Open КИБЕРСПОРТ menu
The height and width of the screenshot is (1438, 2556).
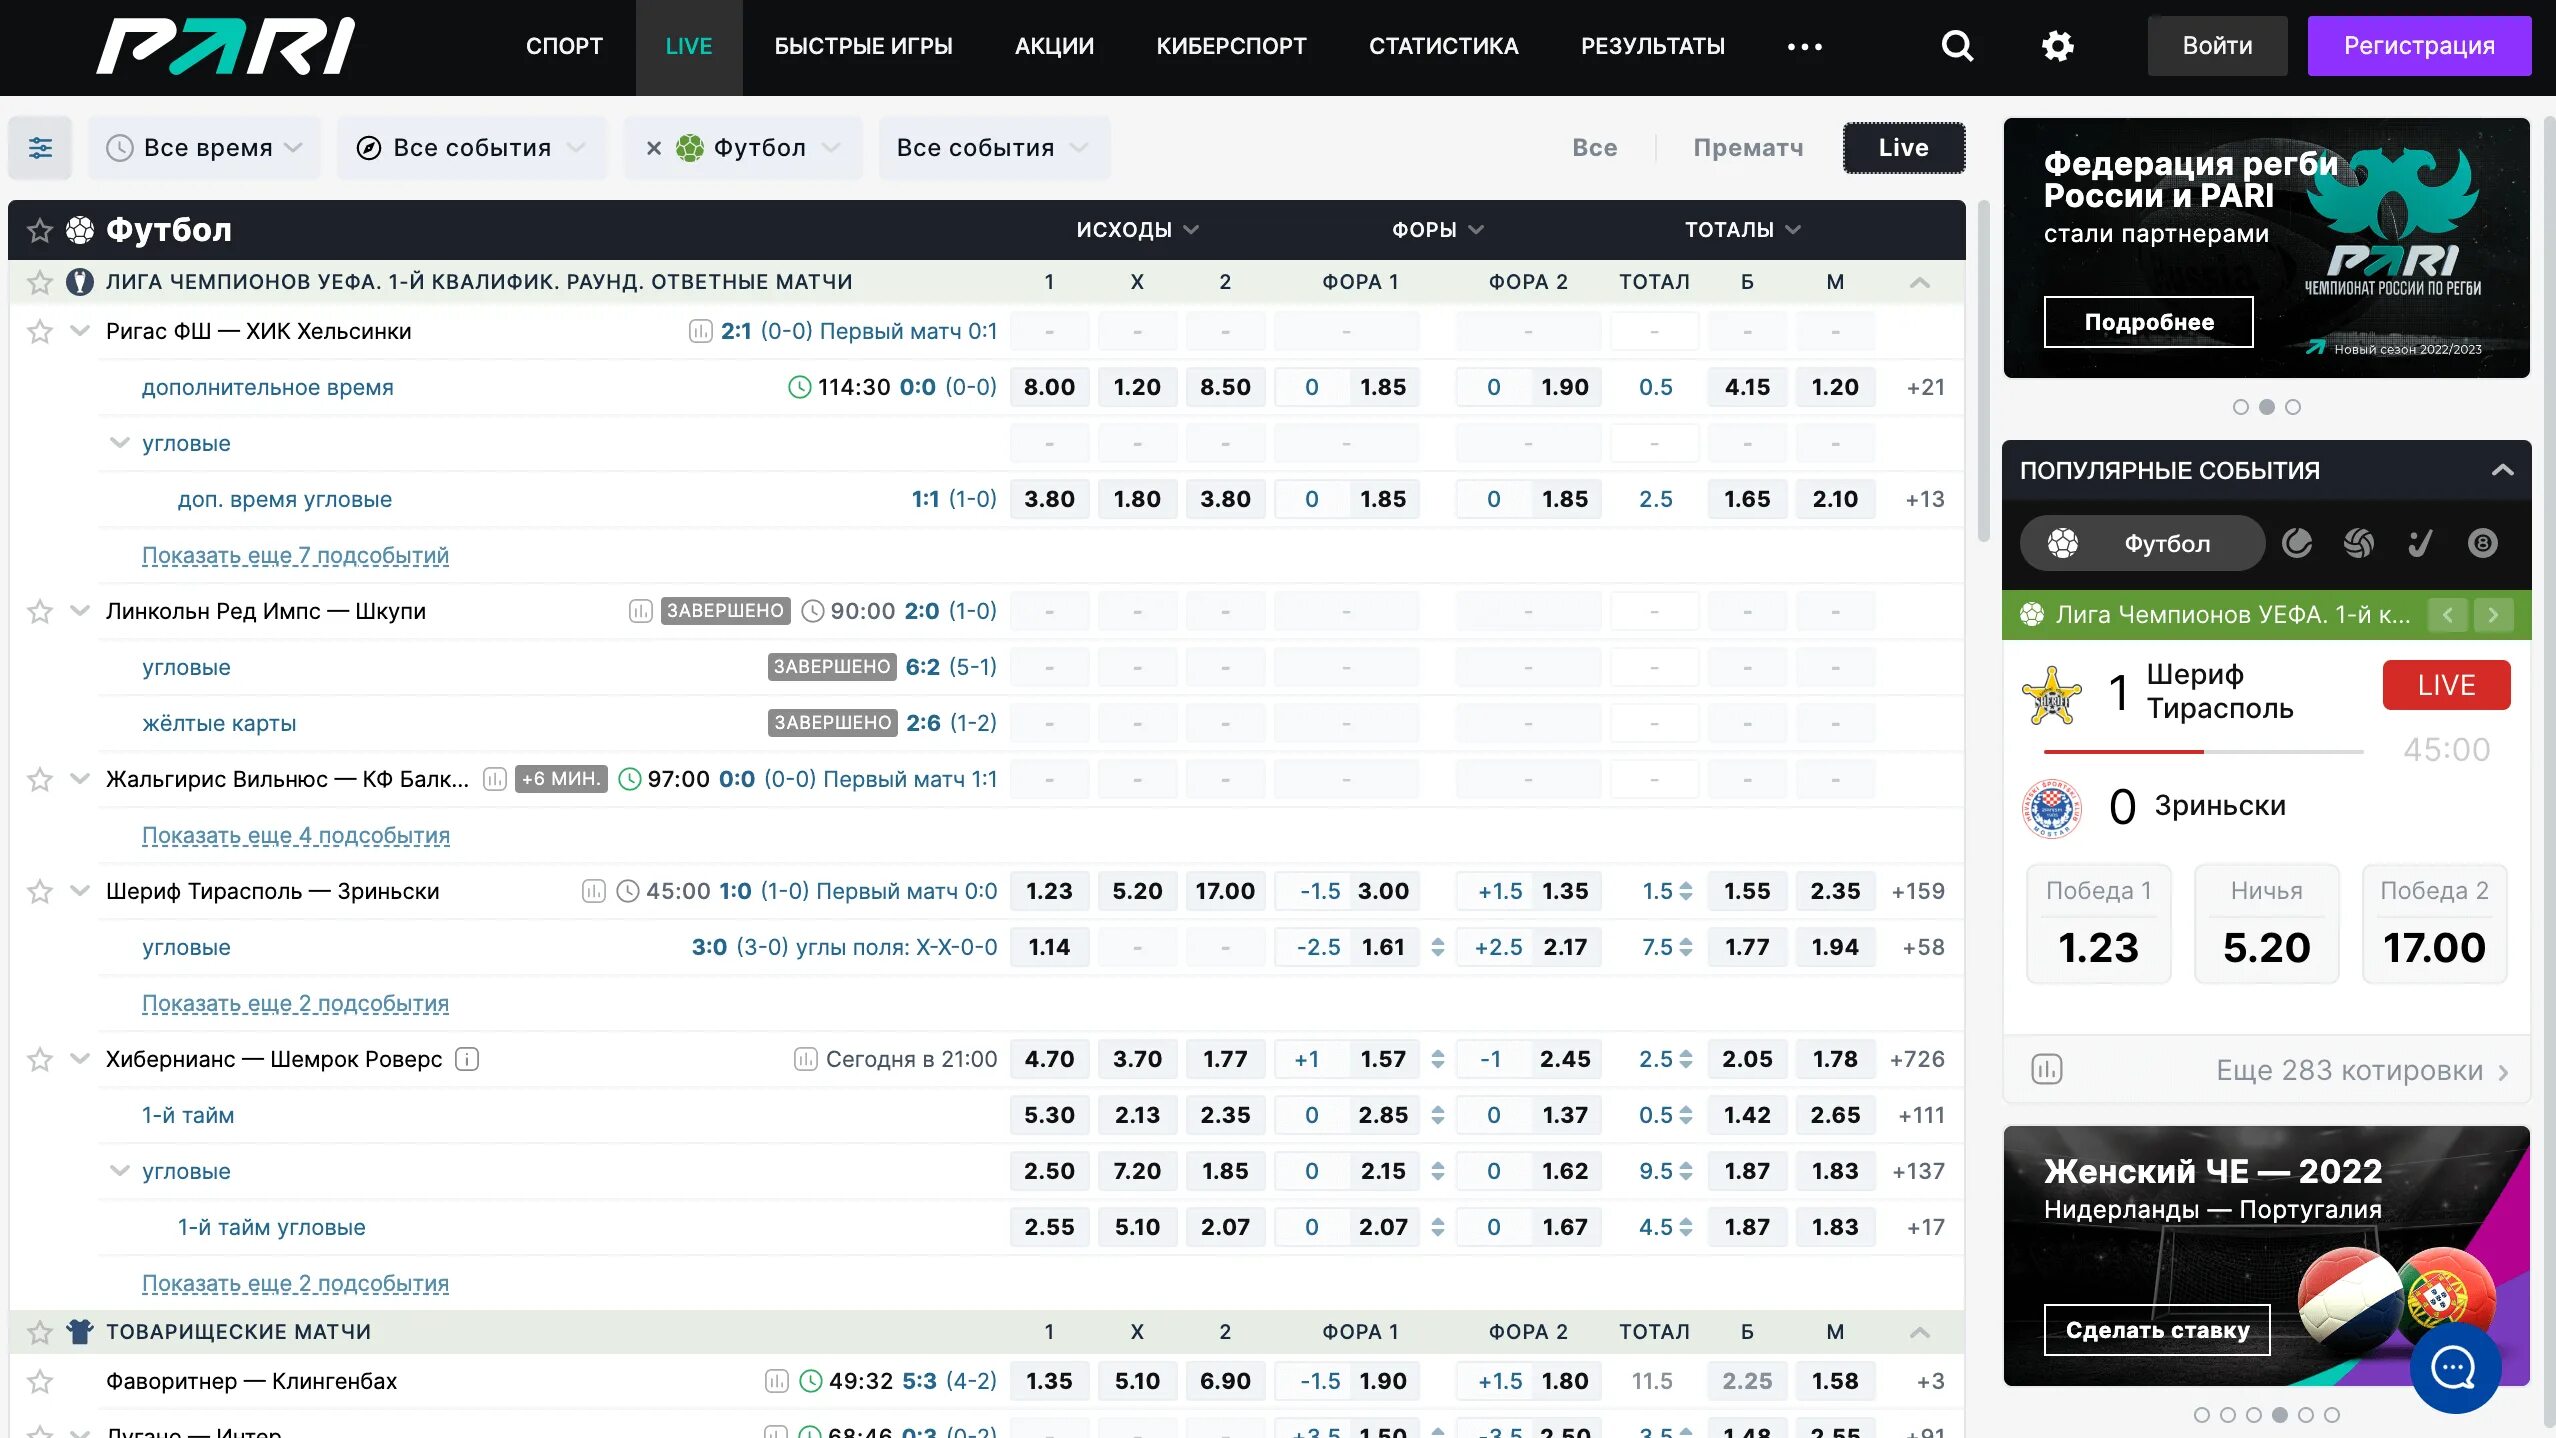coord(1231,46)
